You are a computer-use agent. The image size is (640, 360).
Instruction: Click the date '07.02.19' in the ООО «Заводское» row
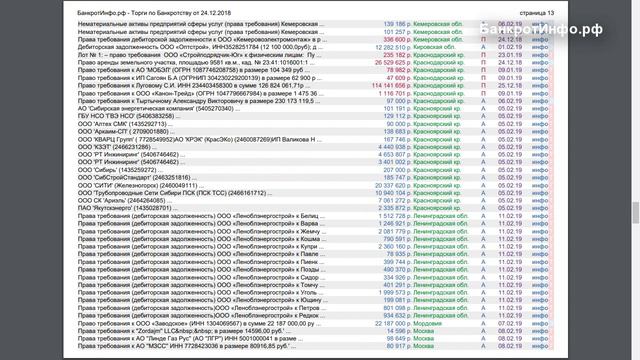point(510,323)
